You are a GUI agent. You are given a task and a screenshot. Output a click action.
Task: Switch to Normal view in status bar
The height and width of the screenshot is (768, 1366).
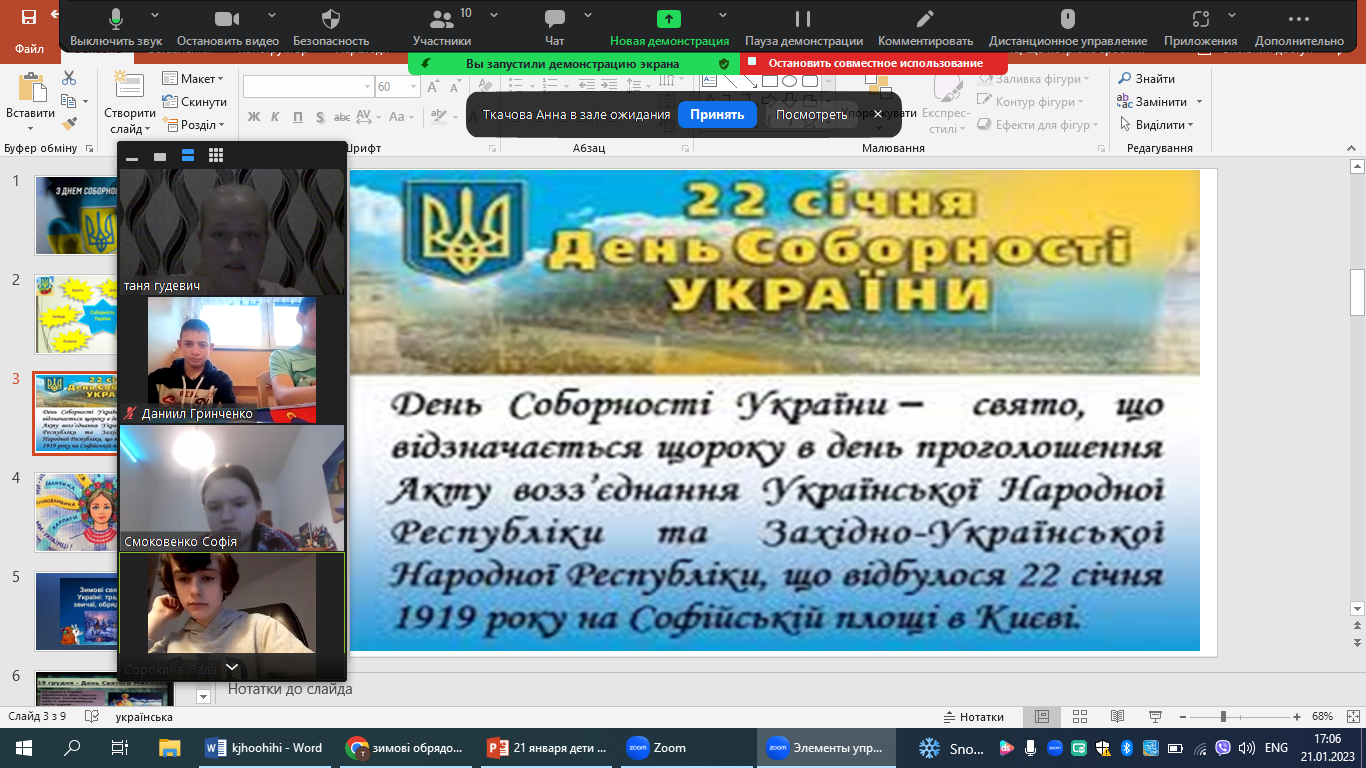[x=1042, y=717]
